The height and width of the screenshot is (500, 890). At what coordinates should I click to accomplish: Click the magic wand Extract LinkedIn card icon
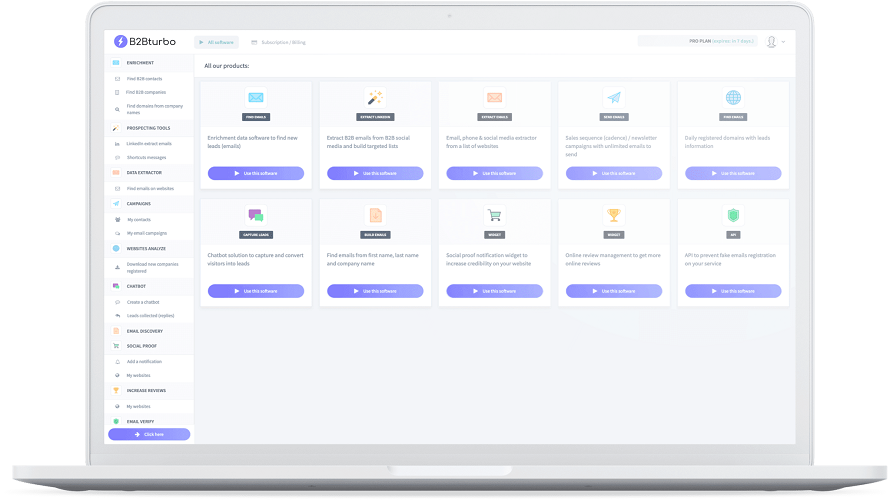[x=375, y=98]
